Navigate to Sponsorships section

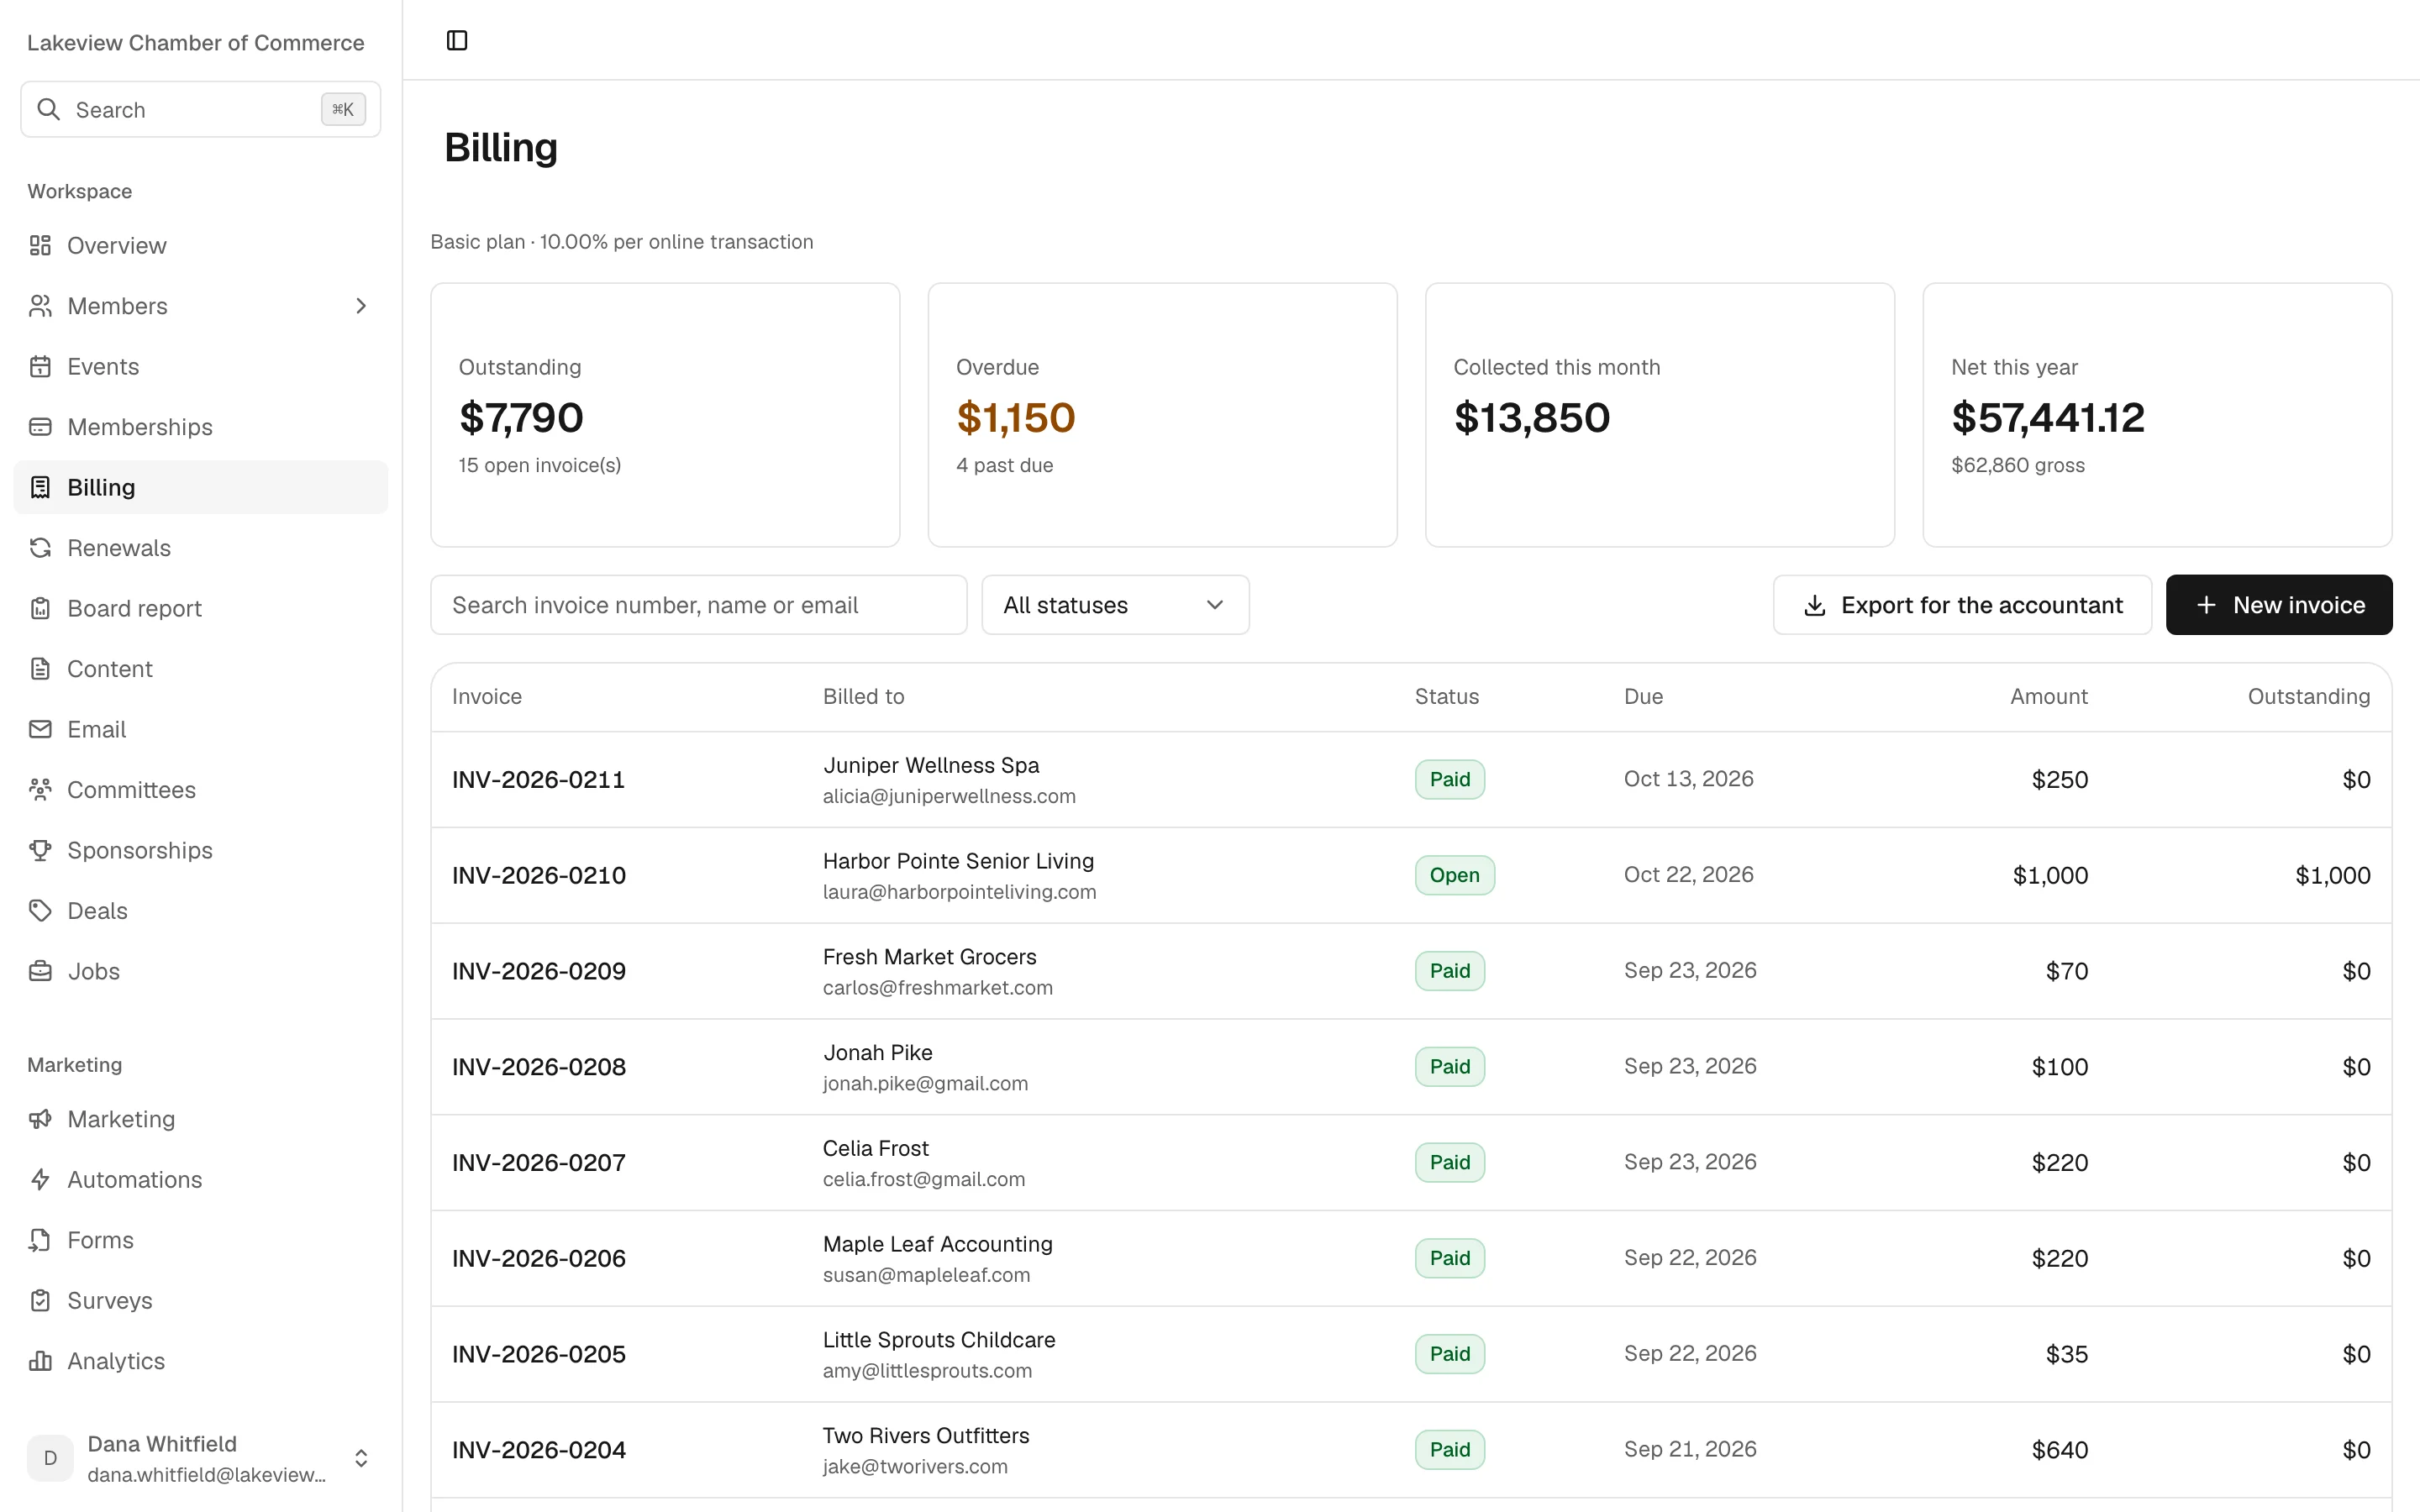coord(200,850)
